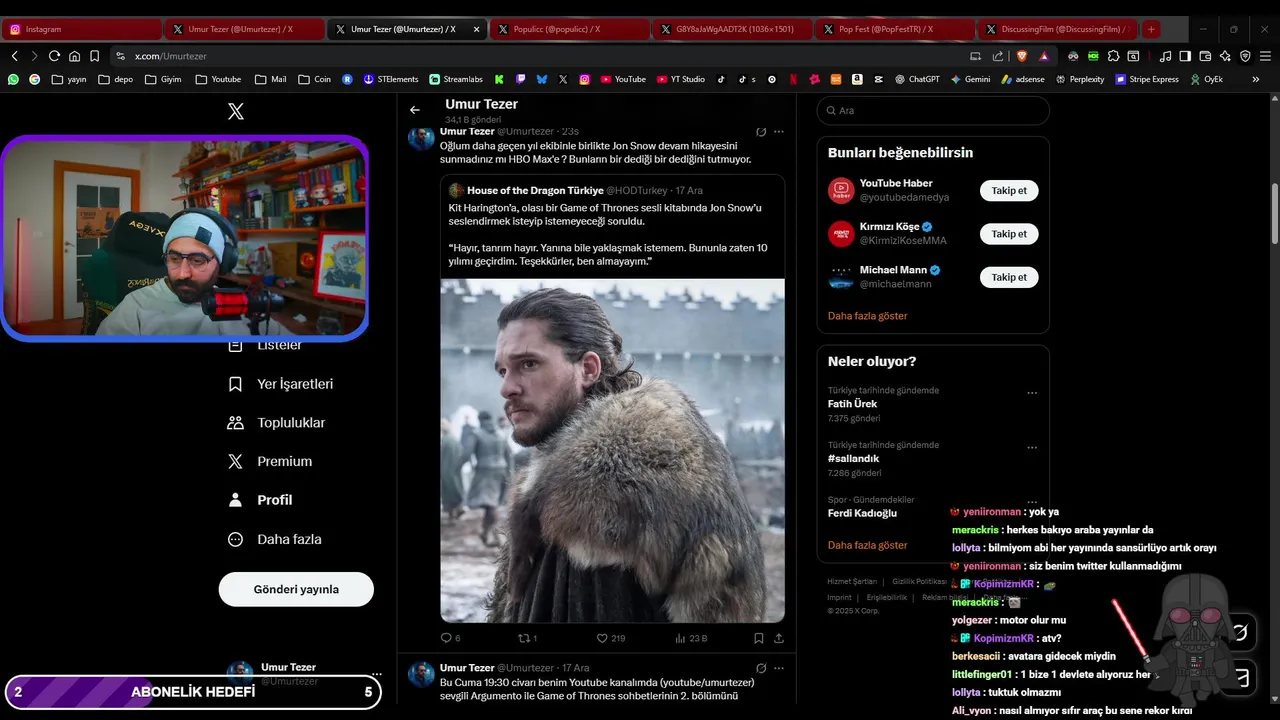Image resolution: width=1280 pixels, height=720 pixels.
Task: Follow YouTube Haber with Takip et
Action: point(1009,190)
